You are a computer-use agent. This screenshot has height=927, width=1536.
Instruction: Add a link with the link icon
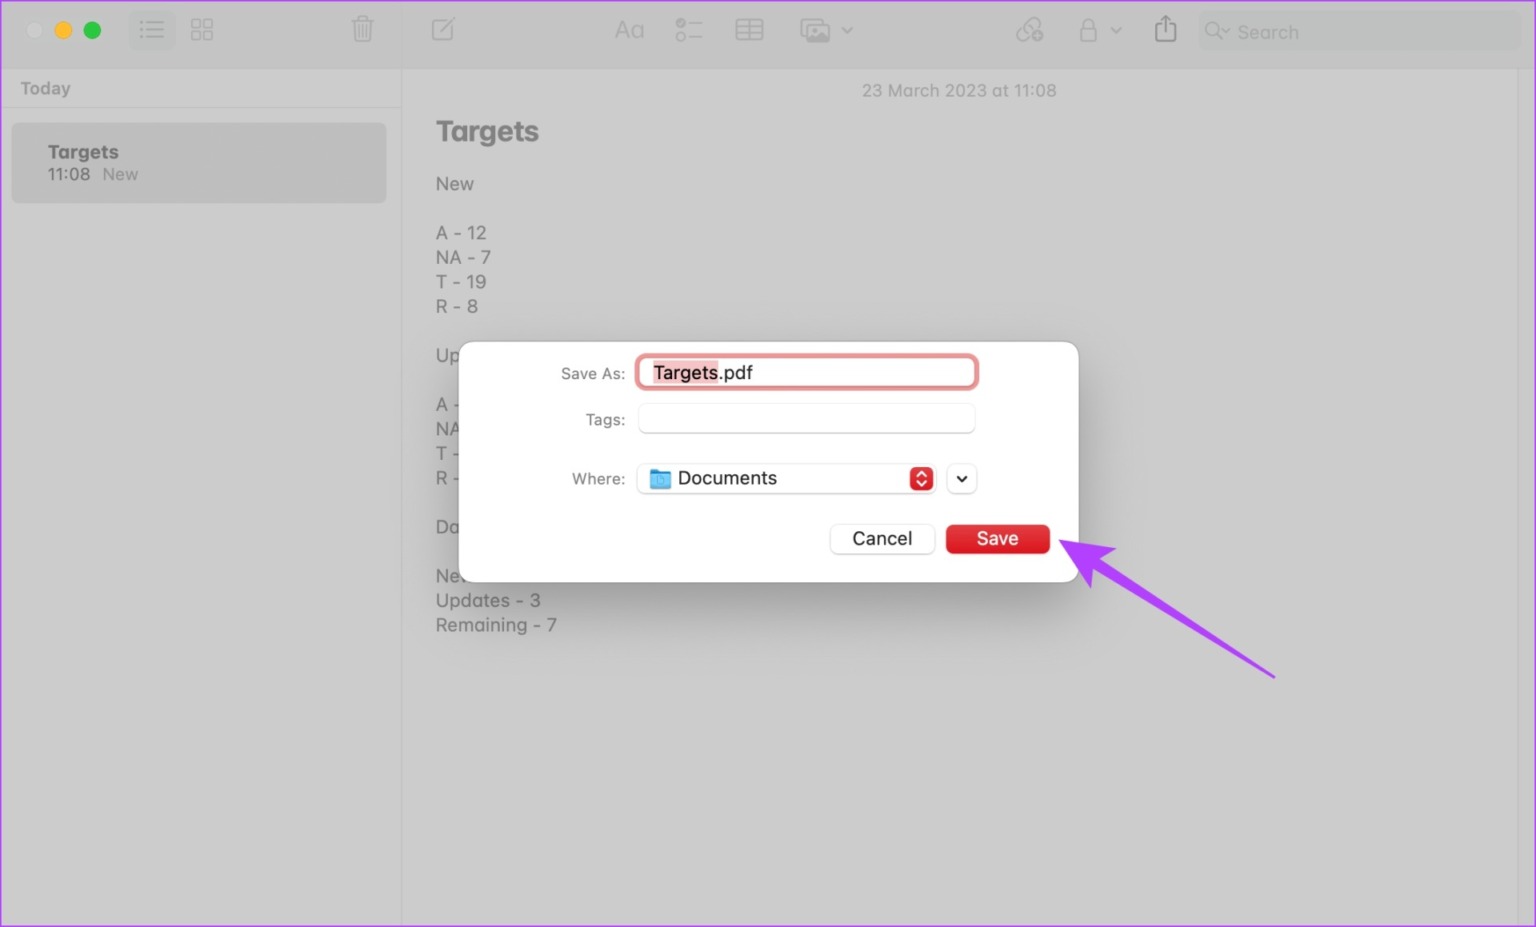(x=1029, y=29)
